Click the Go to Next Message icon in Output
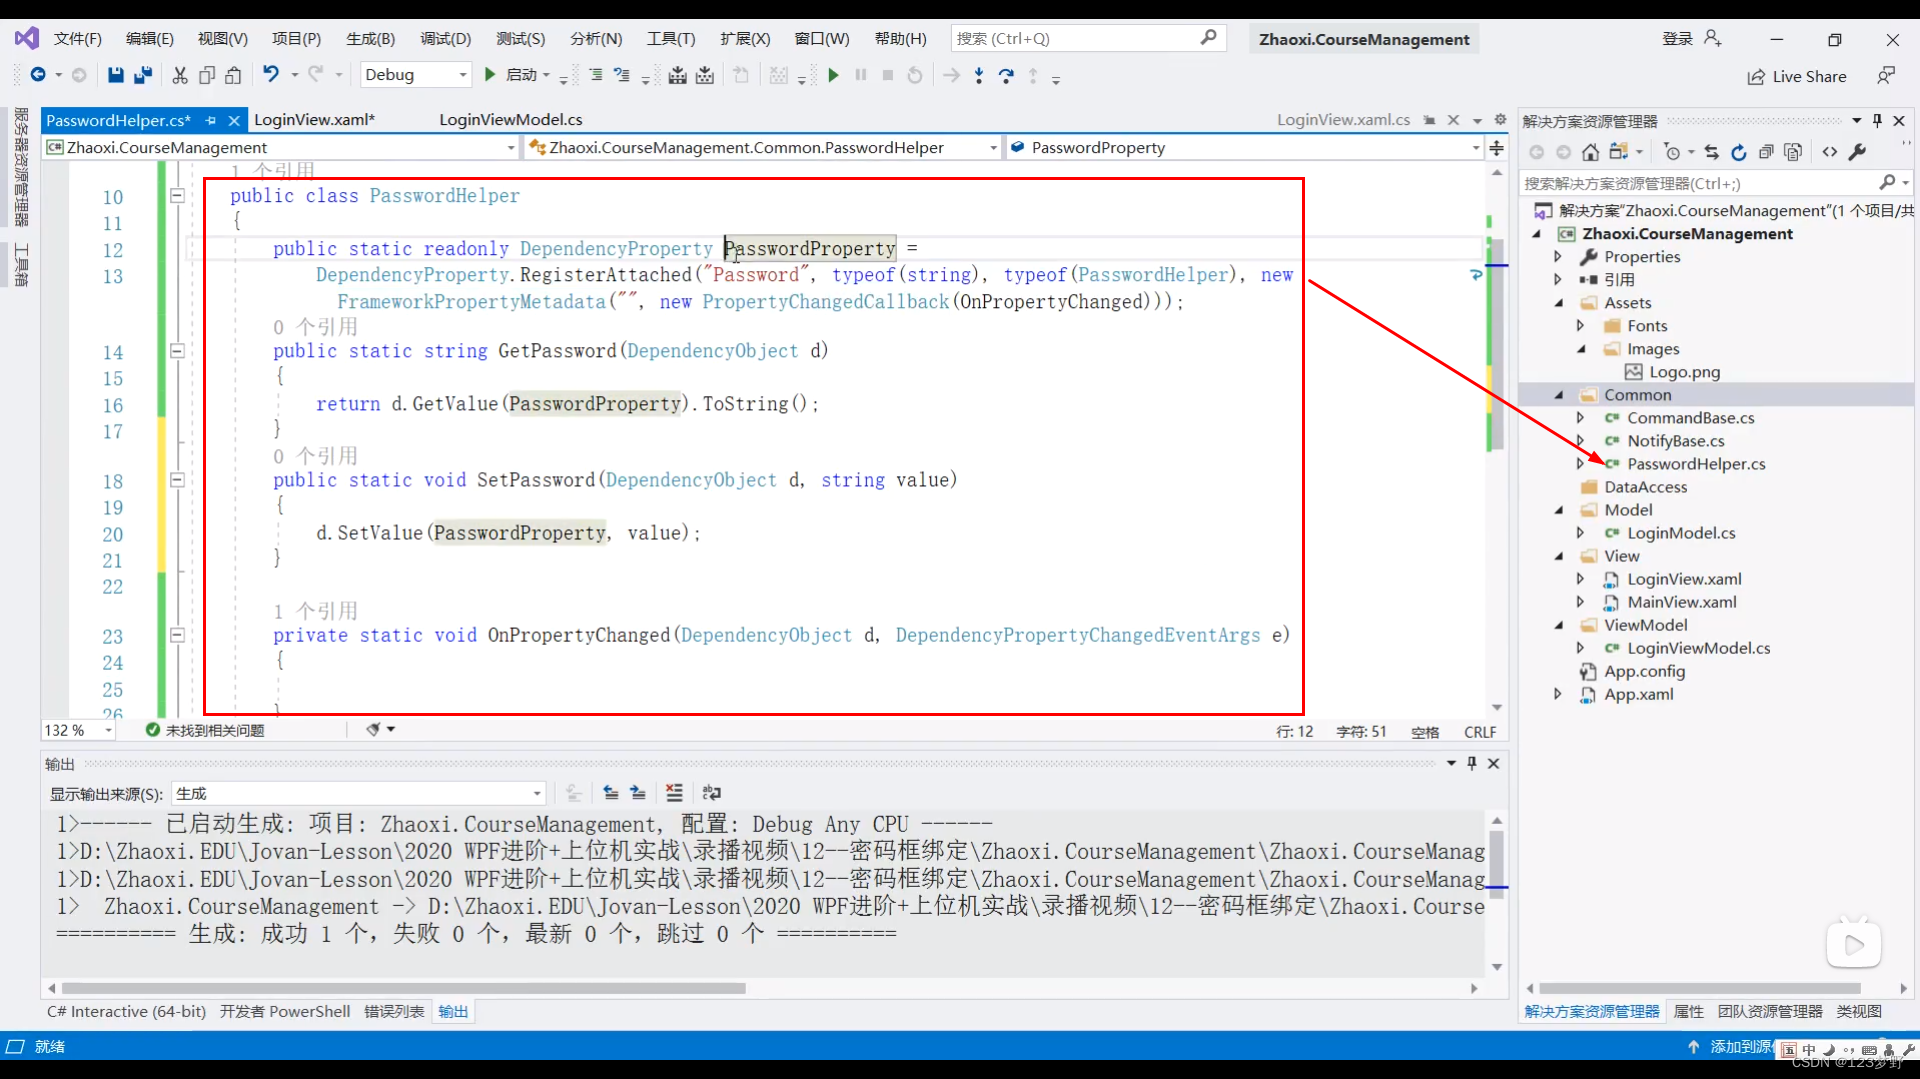Screen dimensions: 1920x1079 [638, 793]
